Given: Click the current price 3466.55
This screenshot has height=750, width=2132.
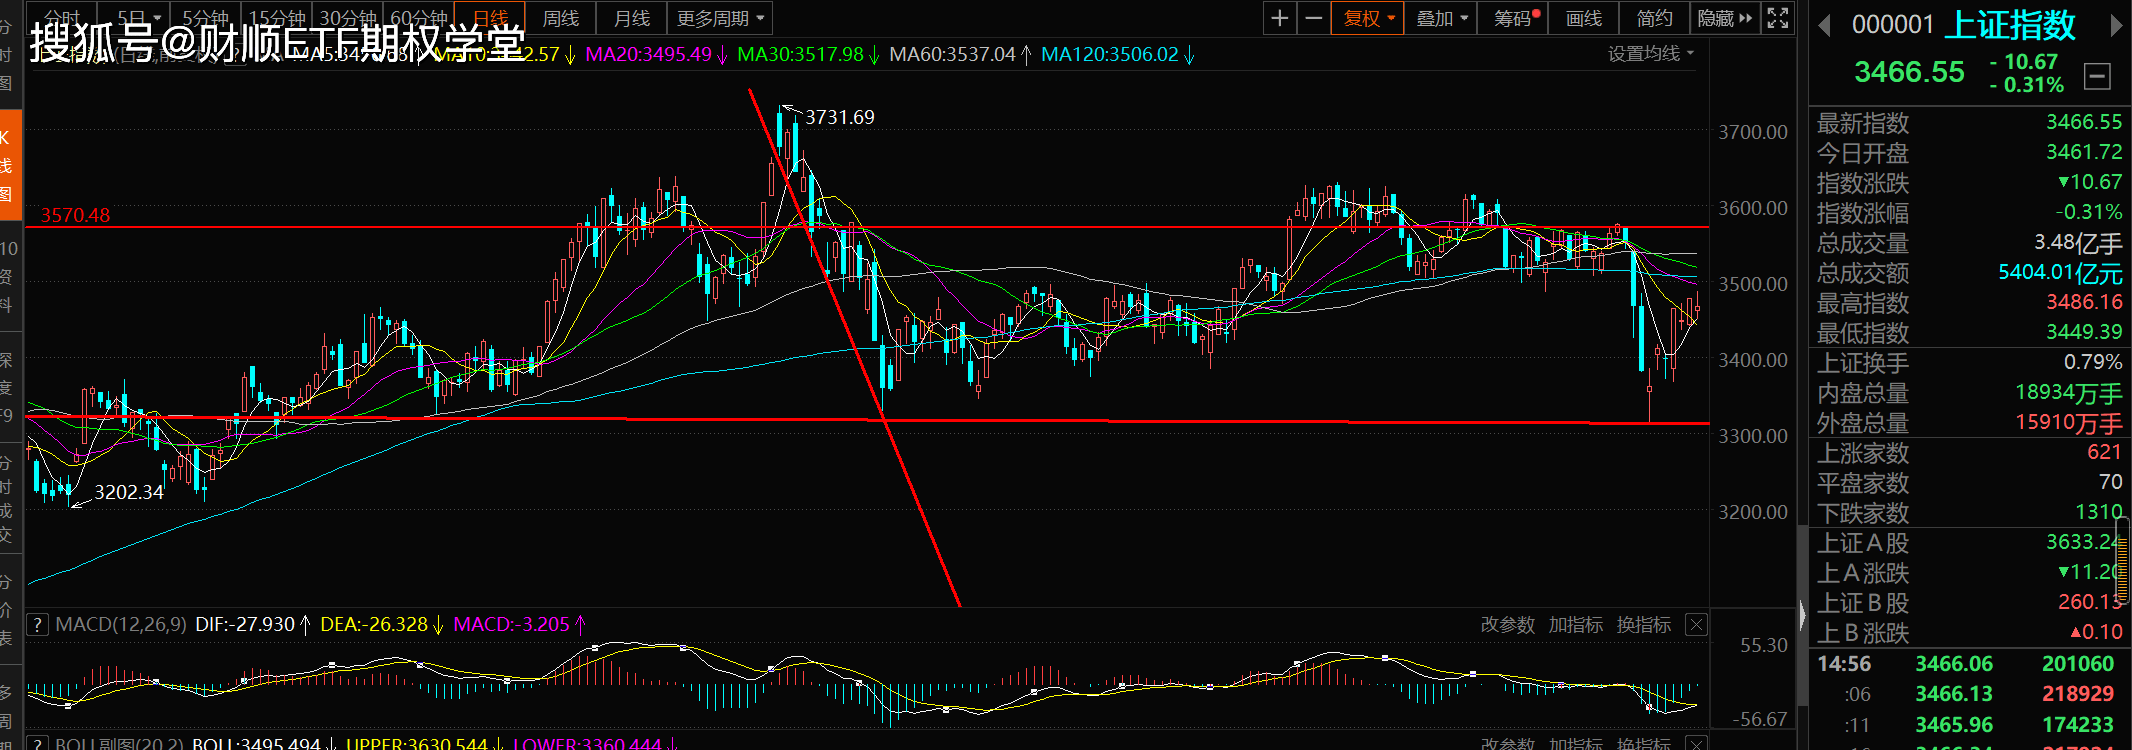Looking at the screenshot, I should (1909, 72).
